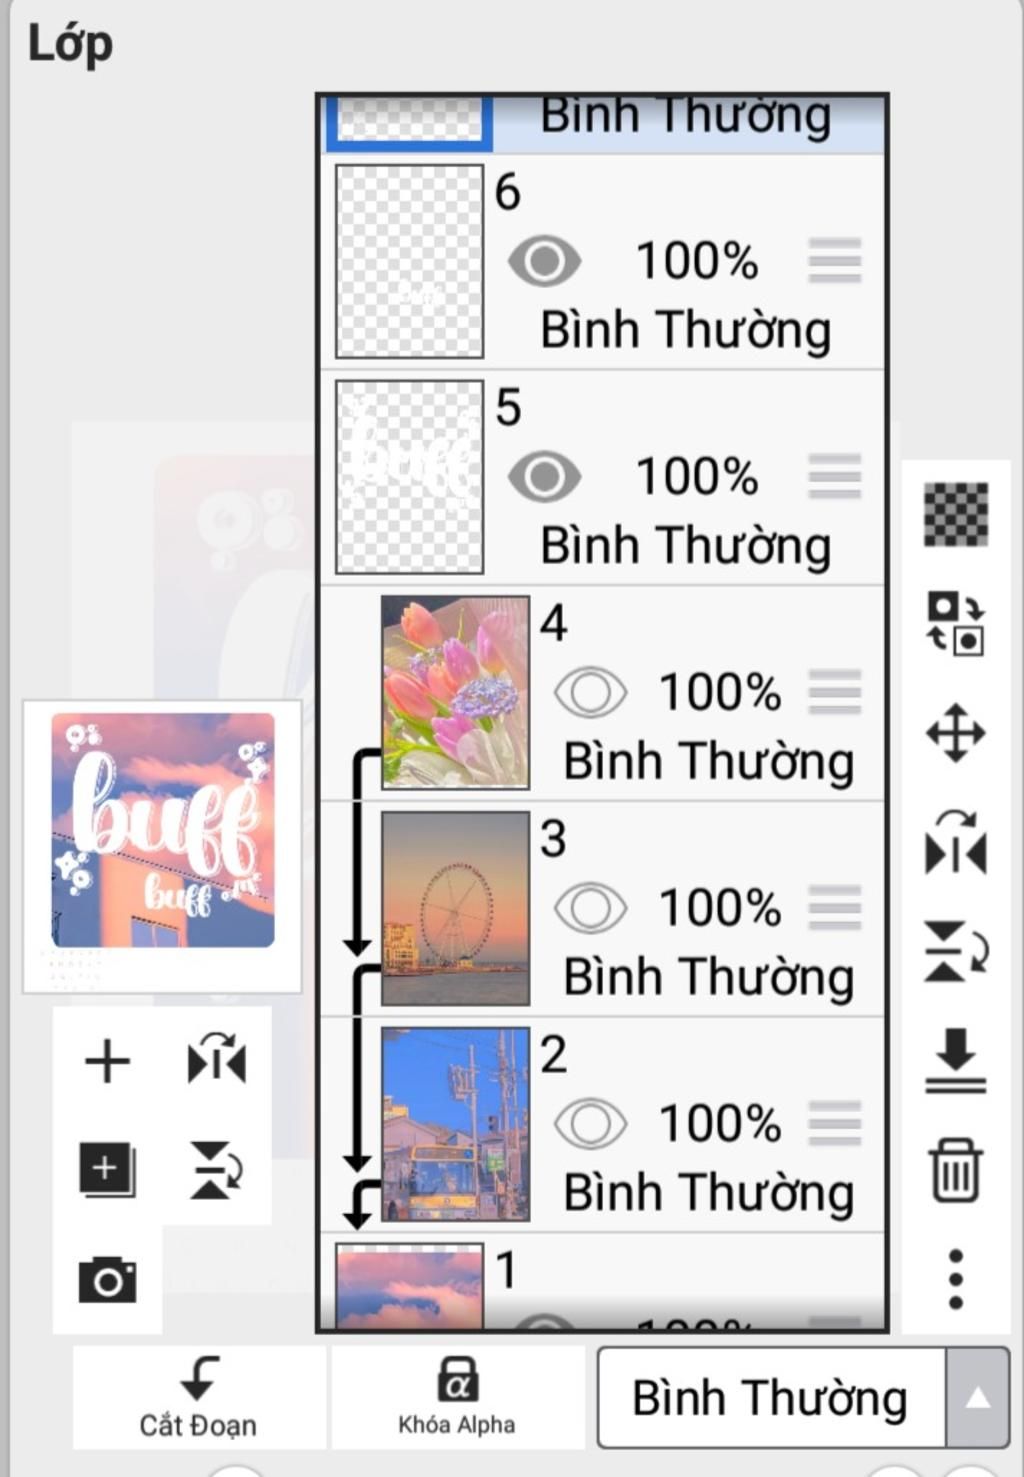This screenshot has width=1024, height=1477.
Task: Add a new layer with plus icon
Action: [107, 1061]
